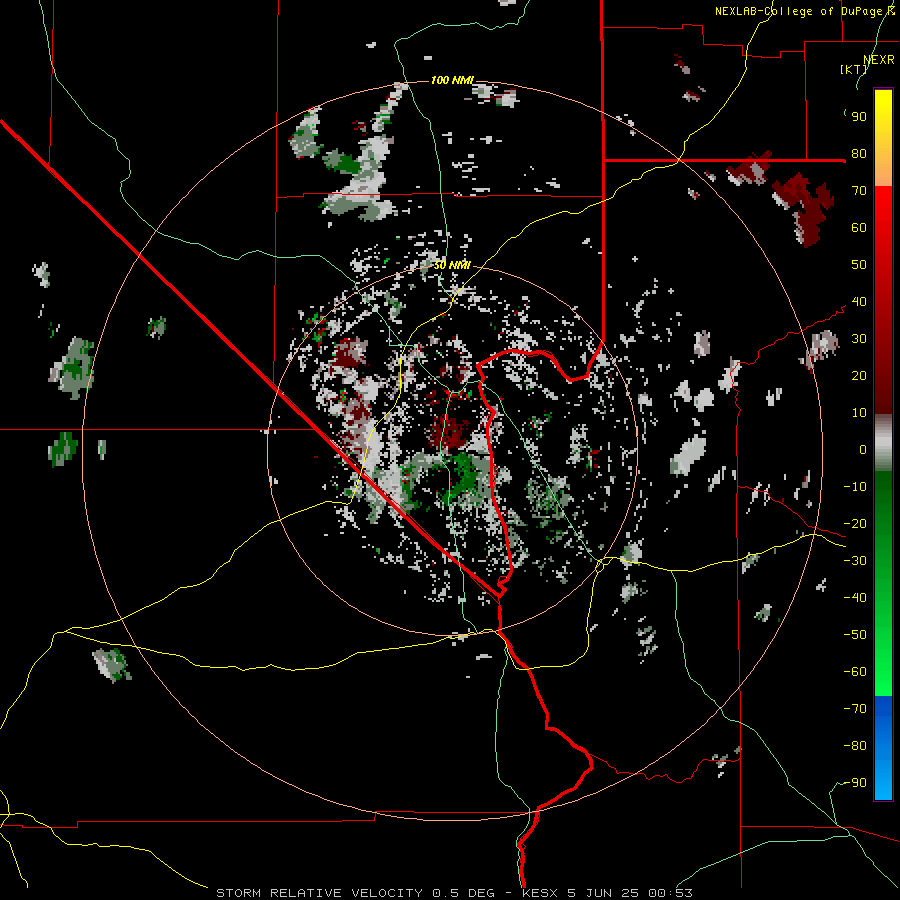
Task: Click the positive "10" scale value
Action: [x=859, y=413]
